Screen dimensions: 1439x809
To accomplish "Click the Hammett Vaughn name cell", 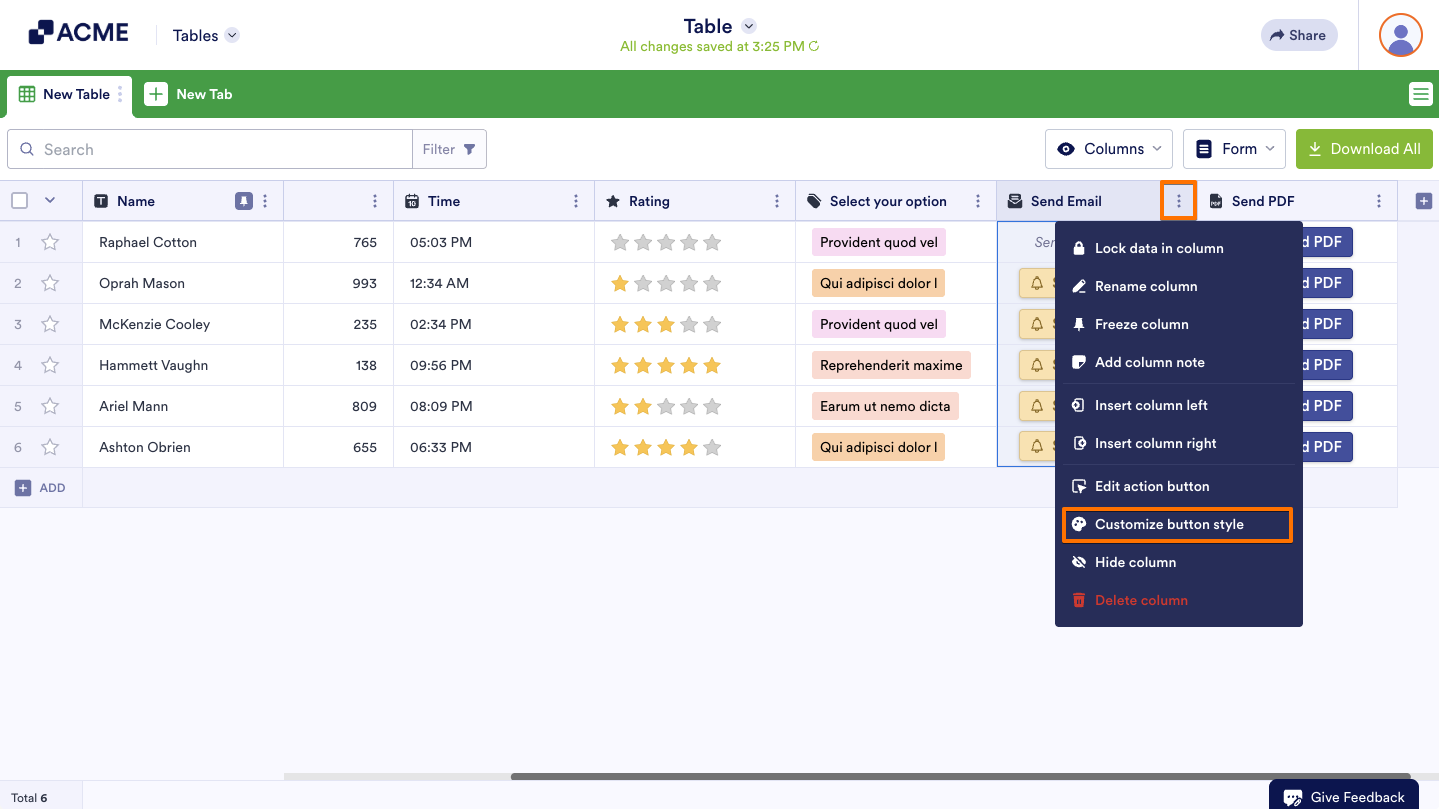I will 183,365.
